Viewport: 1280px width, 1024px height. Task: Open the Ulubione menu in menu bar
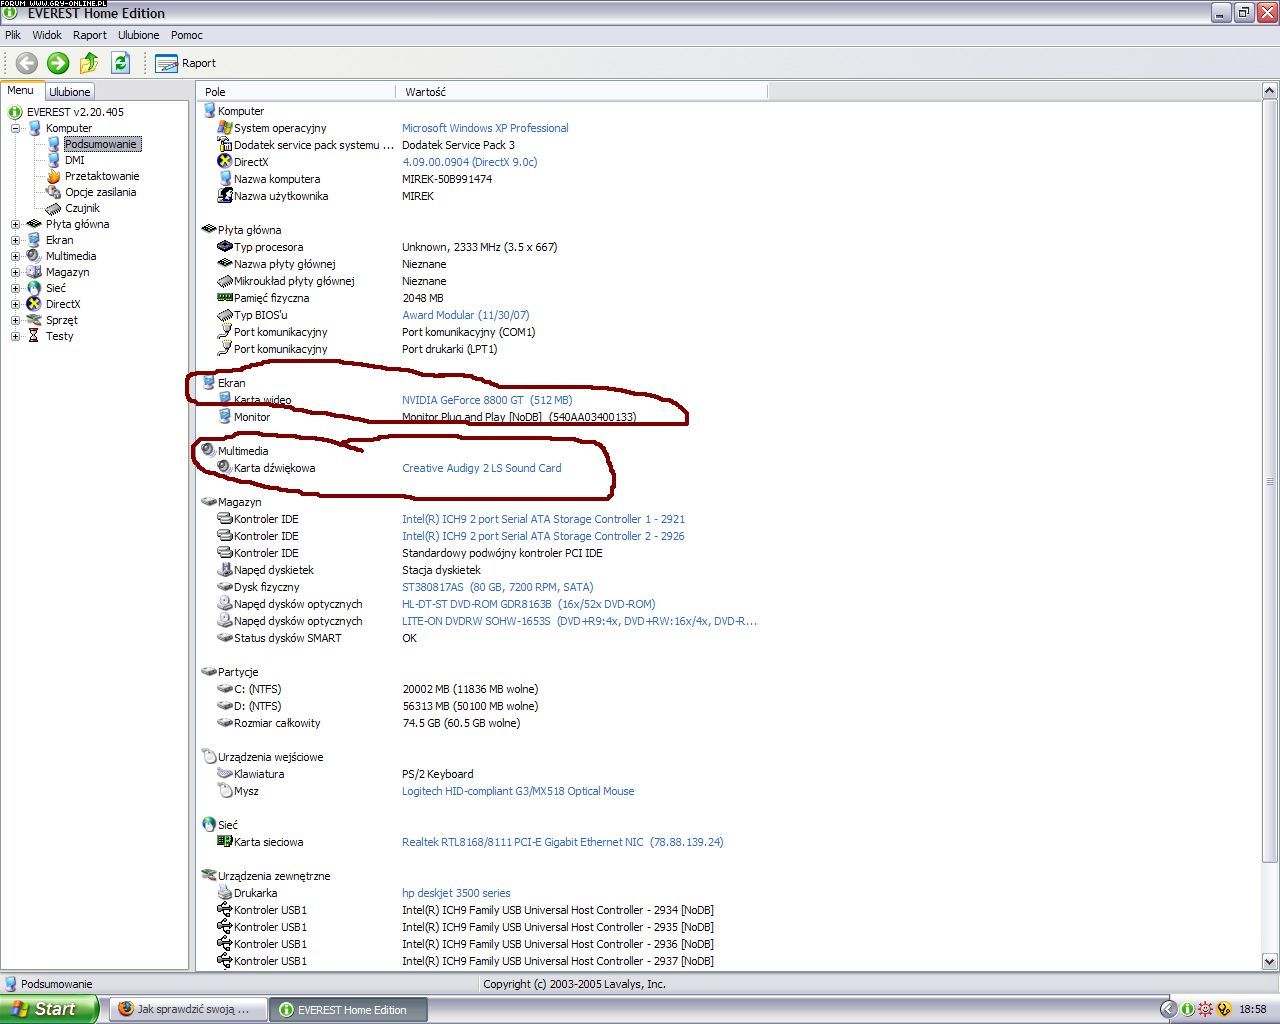tap(138, 35)
